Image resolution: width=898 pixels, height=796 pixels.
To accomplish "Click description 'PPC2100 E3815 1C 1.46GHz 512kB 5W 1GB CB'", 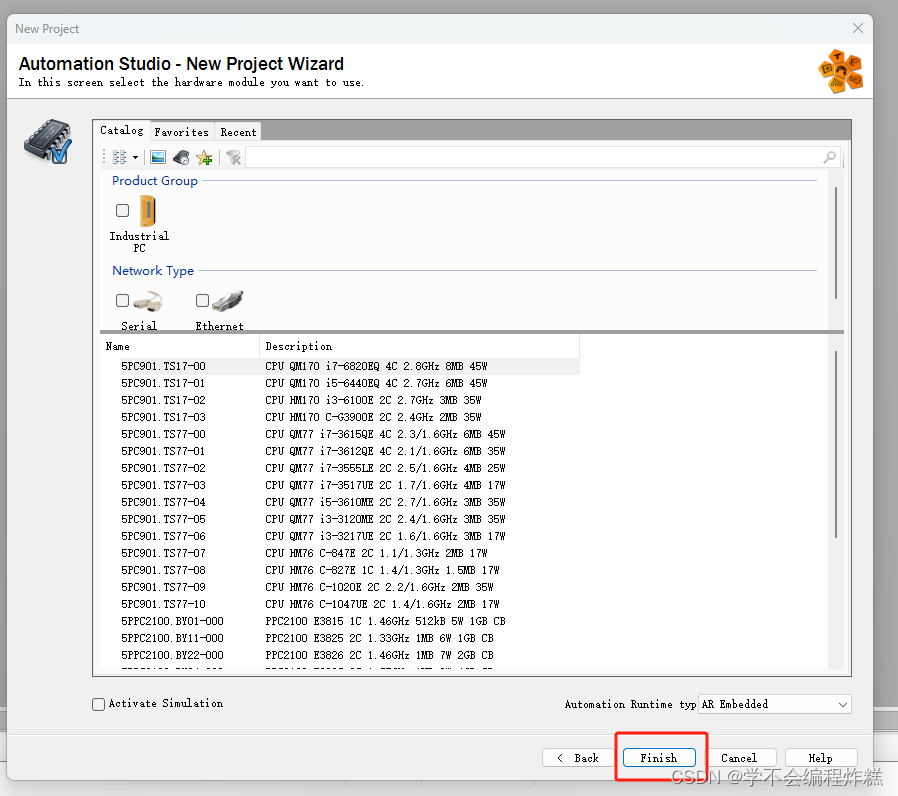I will pos(385,621).
